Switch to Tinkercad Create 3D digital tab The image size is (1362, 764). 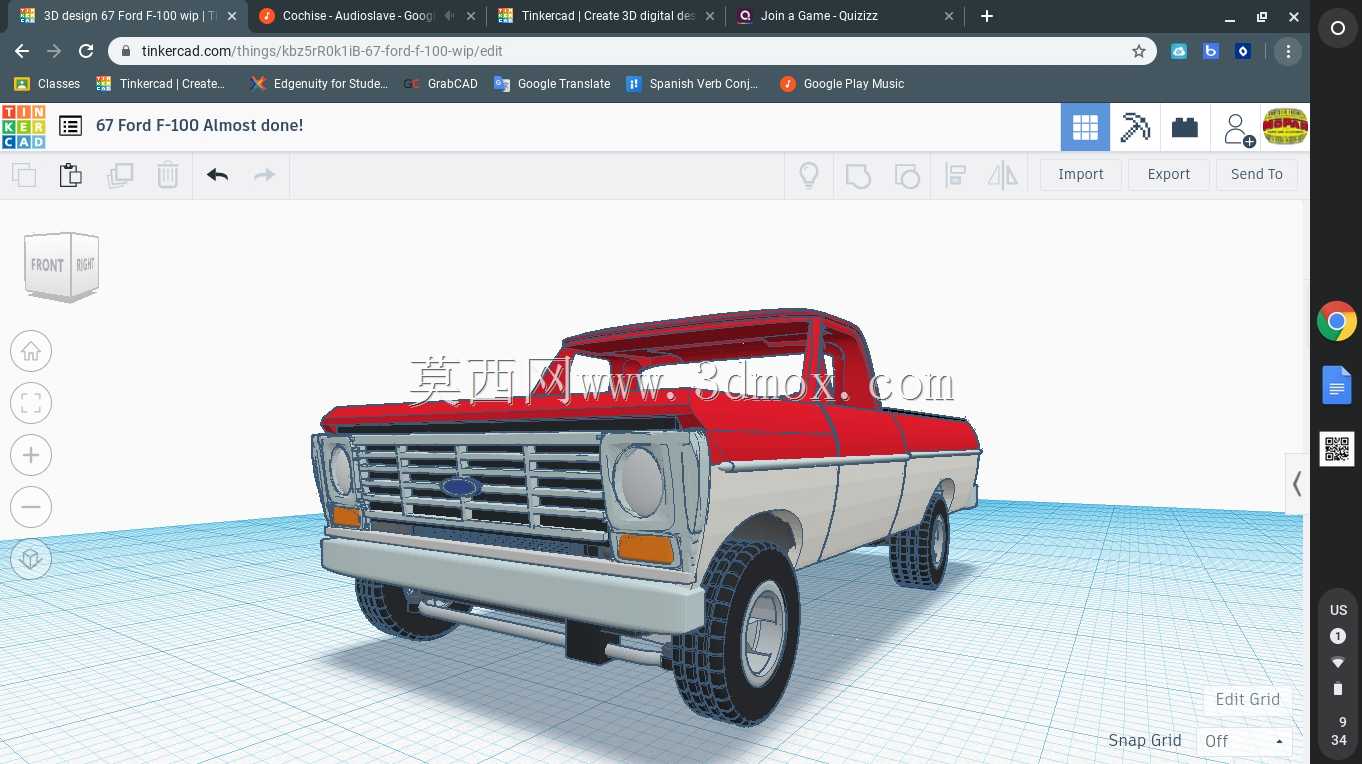pos(605,16)
